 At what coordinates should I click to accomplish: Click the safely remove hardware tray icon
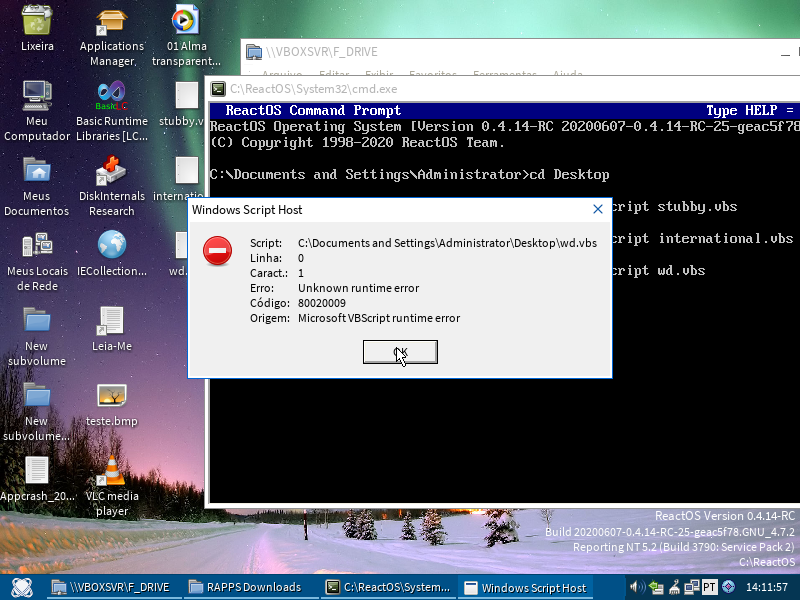[656, 587]
